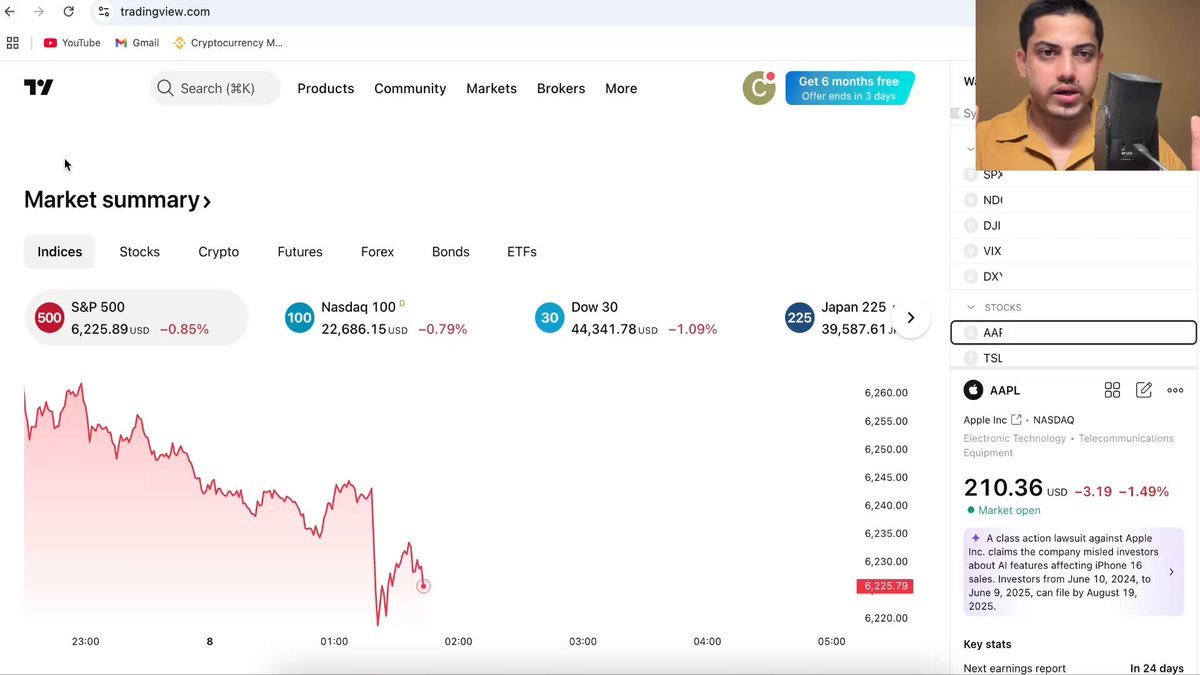The image size is (1200, 675).
Task: Click the browser back arrow
Action: 10,12
